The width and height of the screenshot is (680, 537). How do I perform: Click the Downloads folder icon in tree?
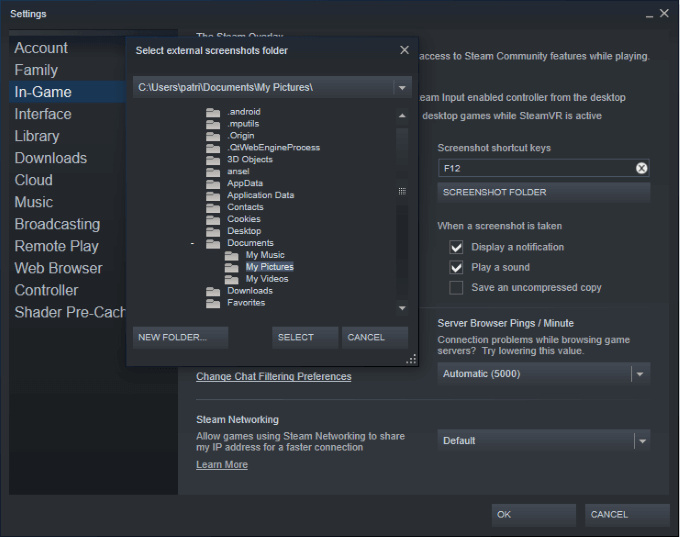[212, 291]
